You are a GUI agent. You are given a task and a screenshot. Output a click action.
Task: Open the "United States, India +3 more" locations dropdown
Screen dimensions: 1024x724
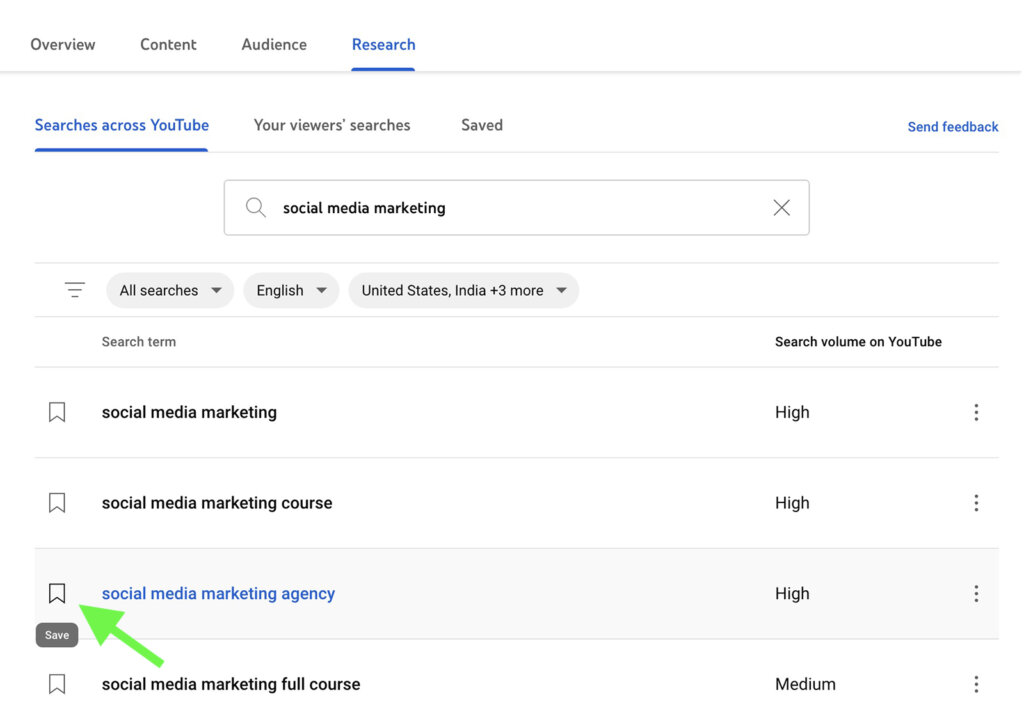(463, 289)
